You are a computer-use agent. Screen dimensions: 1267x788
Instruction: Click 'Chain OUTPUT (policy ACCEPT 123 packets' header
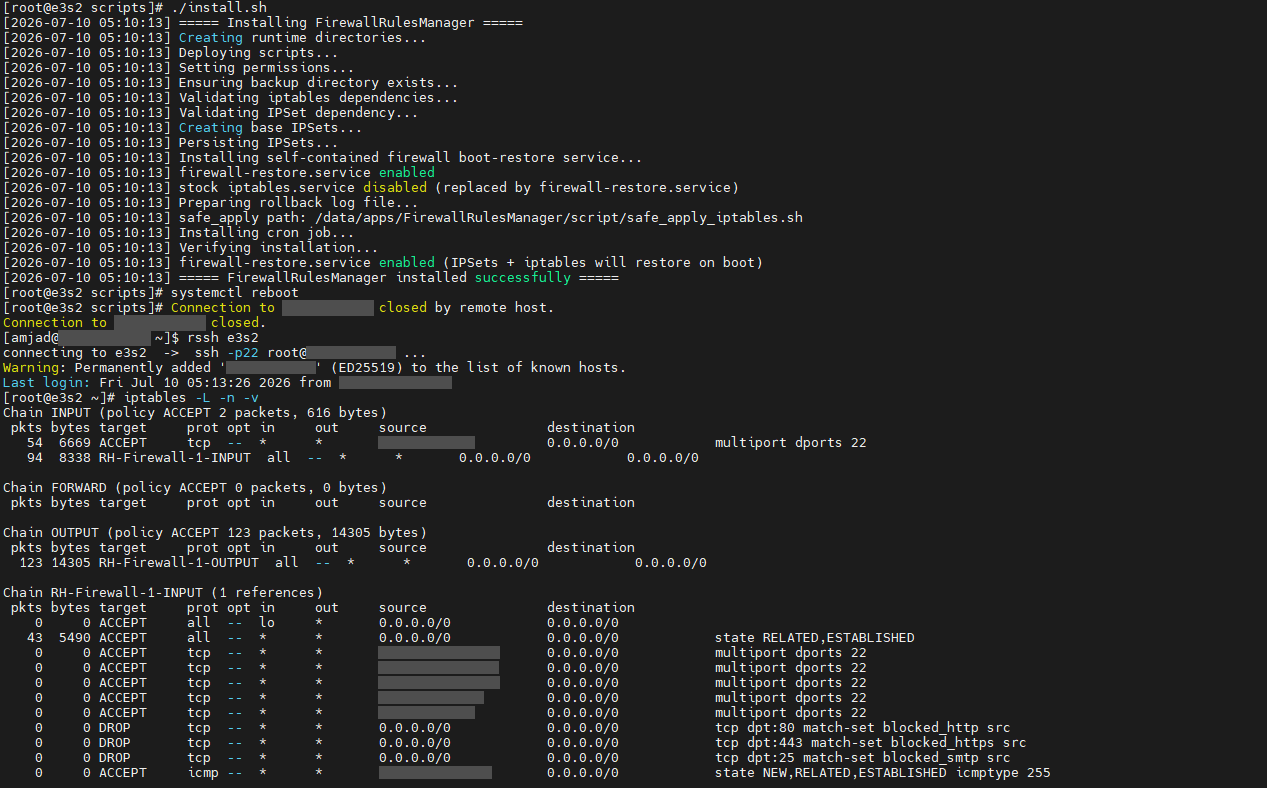coord(215,532)
